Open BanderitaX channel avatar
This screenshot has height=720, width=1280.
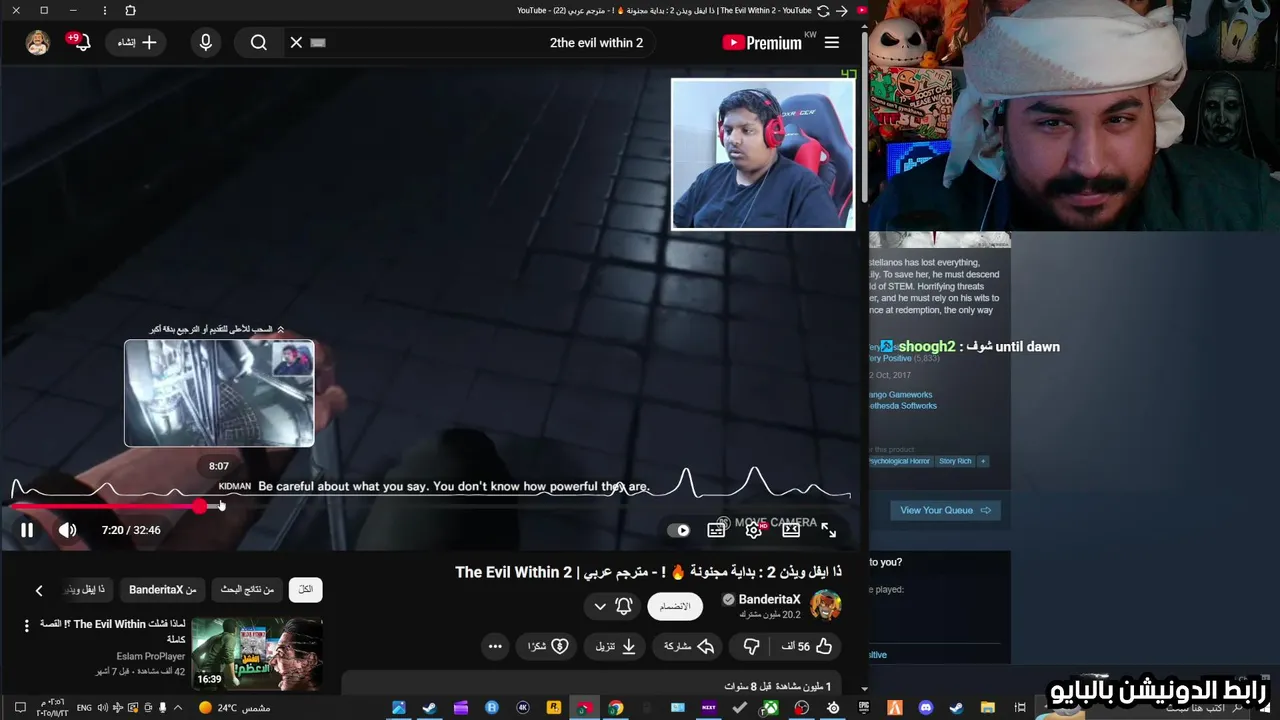(x=825, y=606)
